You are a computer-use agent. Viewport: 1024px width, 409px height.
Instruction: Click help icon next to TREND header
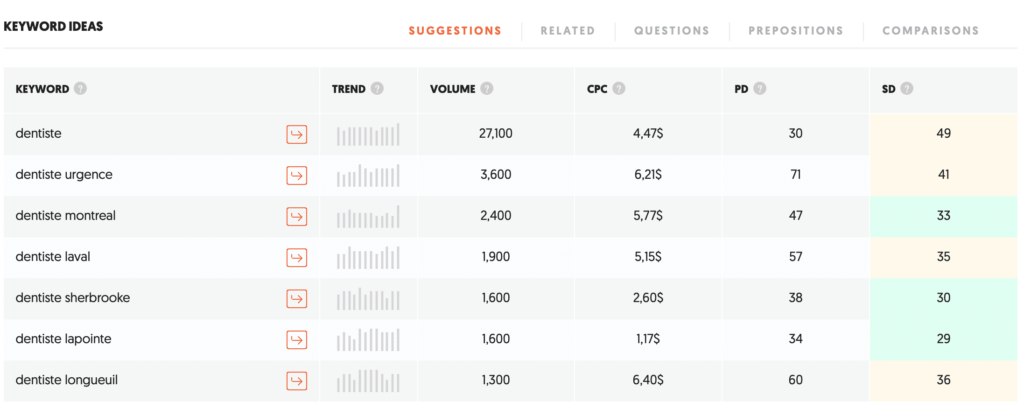pyautogui.click(x=377, y=89)
